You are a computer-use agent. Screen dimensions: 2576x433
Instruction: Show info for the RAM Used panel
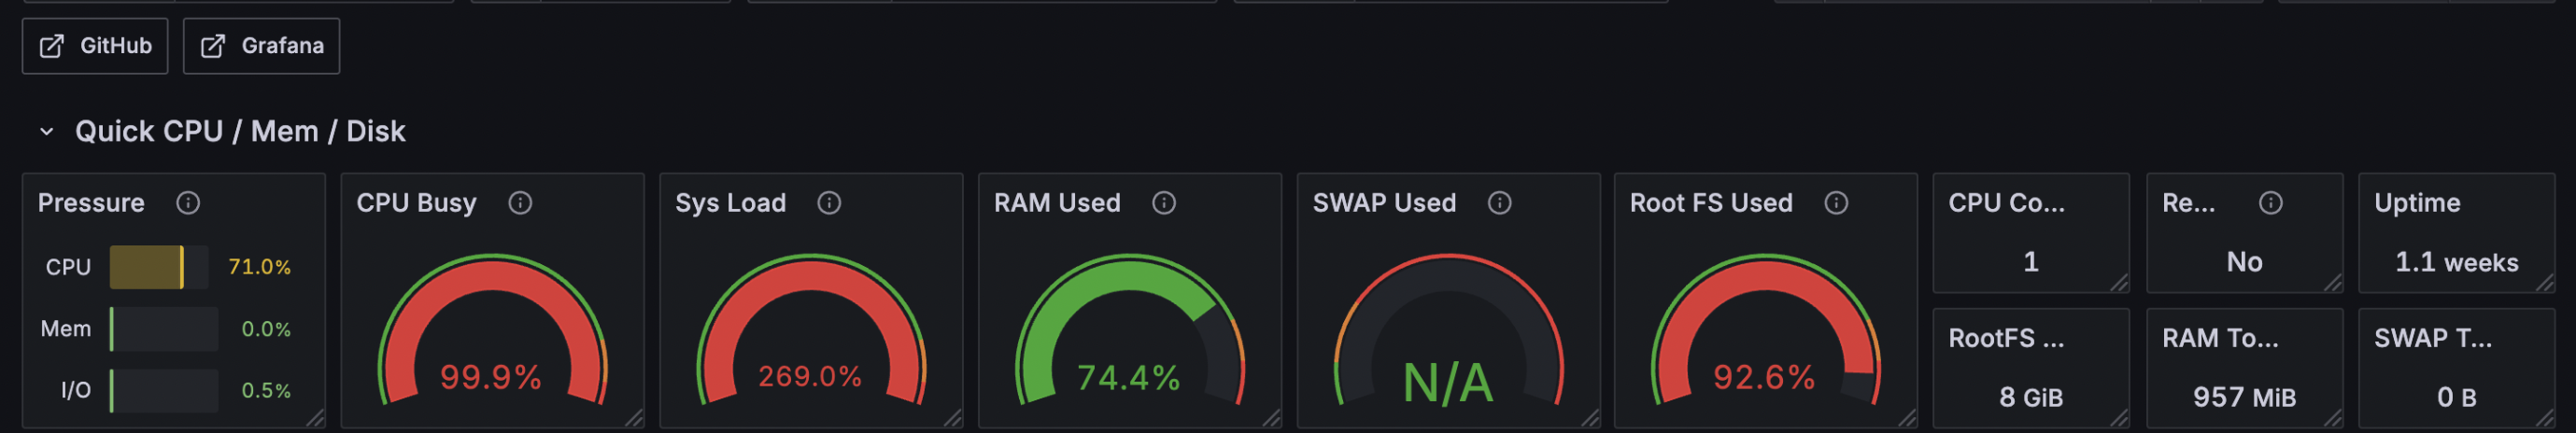pos(1164,203)
